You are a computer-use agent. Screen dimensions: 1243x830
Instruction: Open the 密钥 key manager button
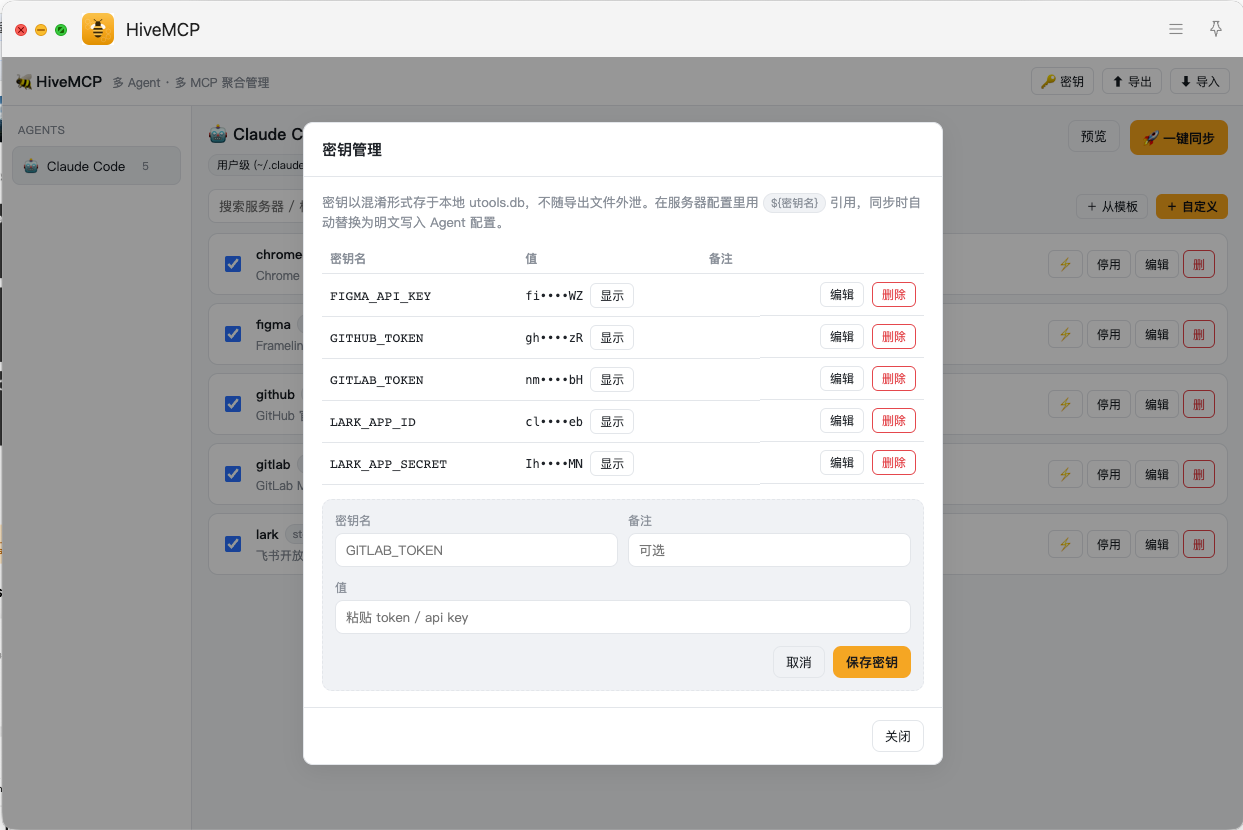(x=1062, y=81)
